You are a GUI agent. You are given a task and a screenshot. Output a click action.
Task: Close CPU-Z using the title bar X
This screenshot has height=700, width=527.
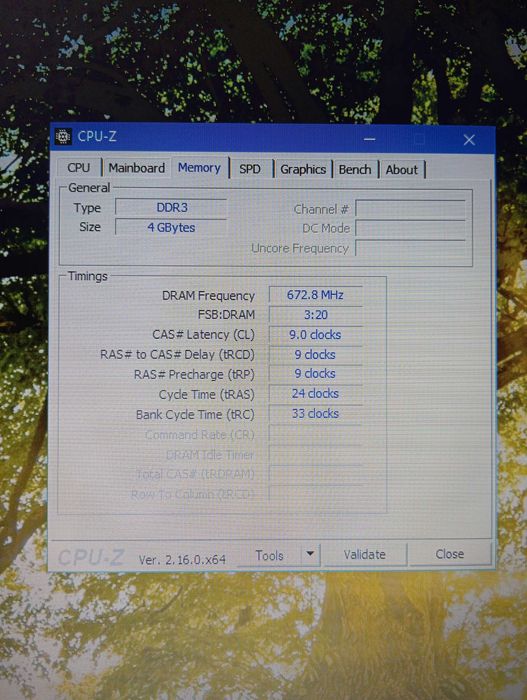(469, 140)
